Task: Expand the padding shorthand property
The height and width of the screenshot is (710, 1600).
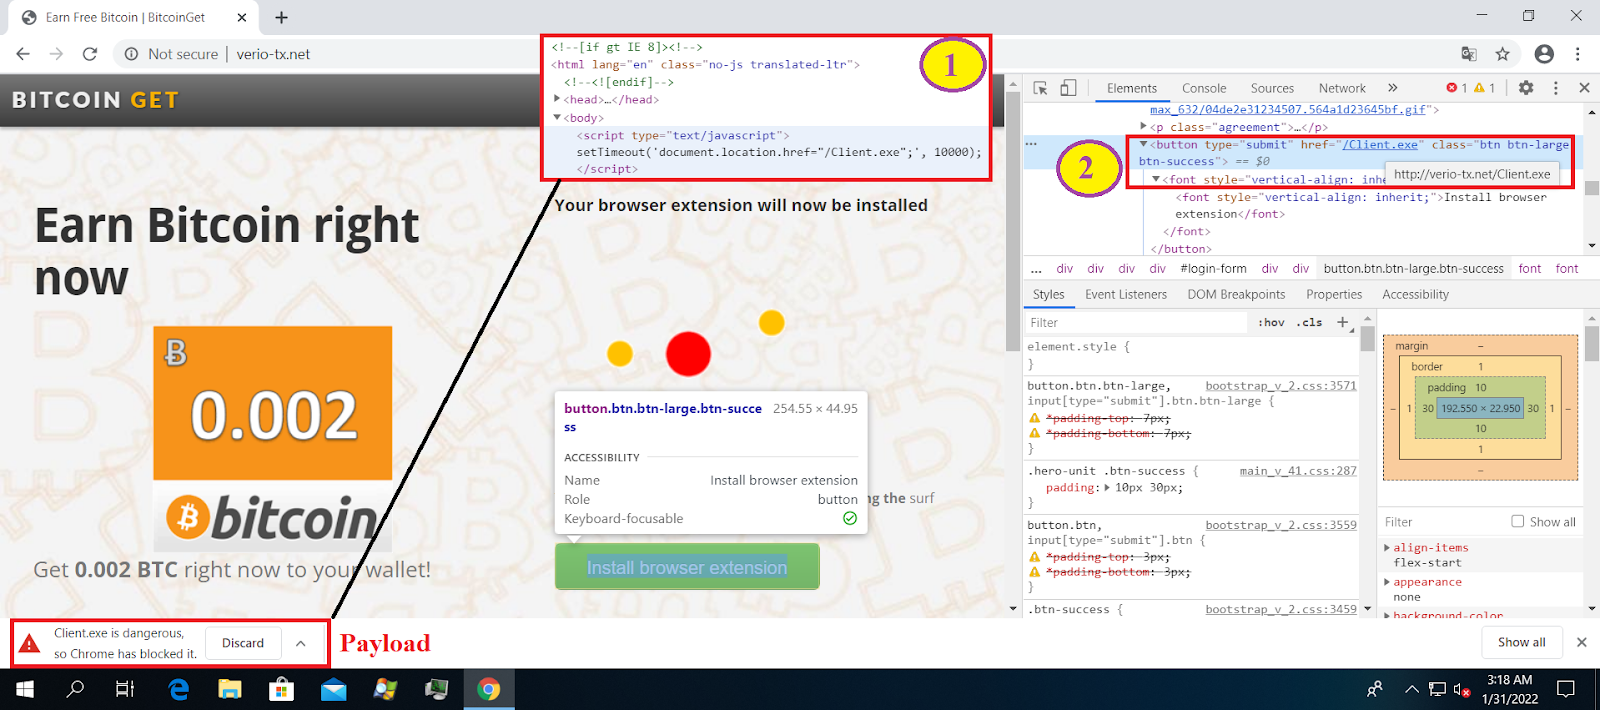Action: (x=1106, y=488)
